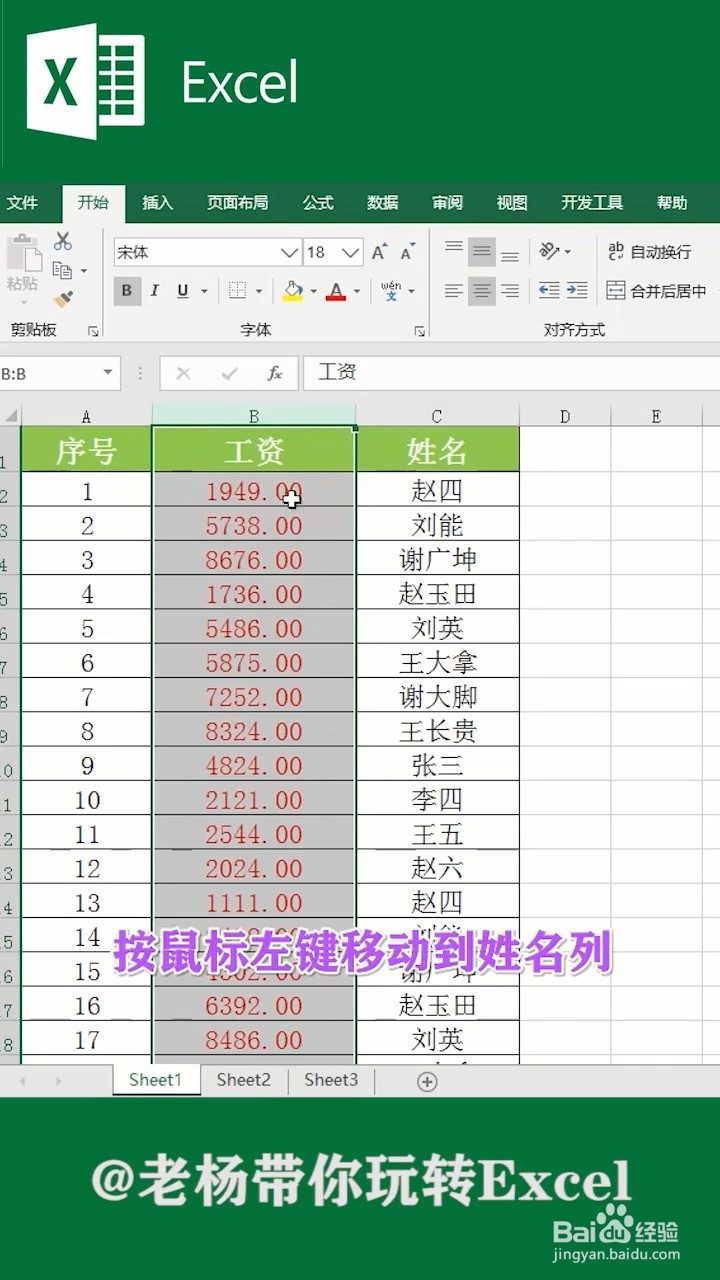The height and width of the screenshot is (1280, 720).
Task: Click 合并后居中 merge and center
Action: tap(656, 291)
